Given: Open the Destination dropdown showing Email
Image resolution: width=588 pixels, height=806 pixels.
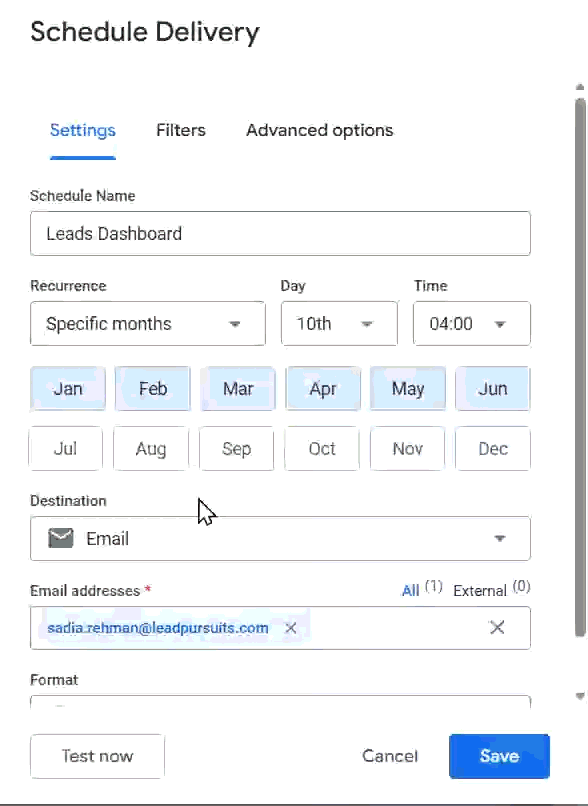Looking at the screenshot, I should (x=280, y=539).
